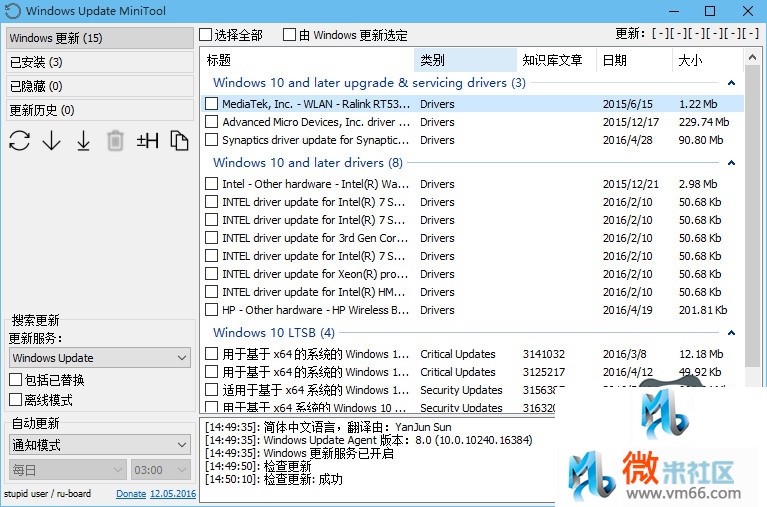Click the install updates arrow icon
This screenshot has width=767, height=507.
click(84, 141)
